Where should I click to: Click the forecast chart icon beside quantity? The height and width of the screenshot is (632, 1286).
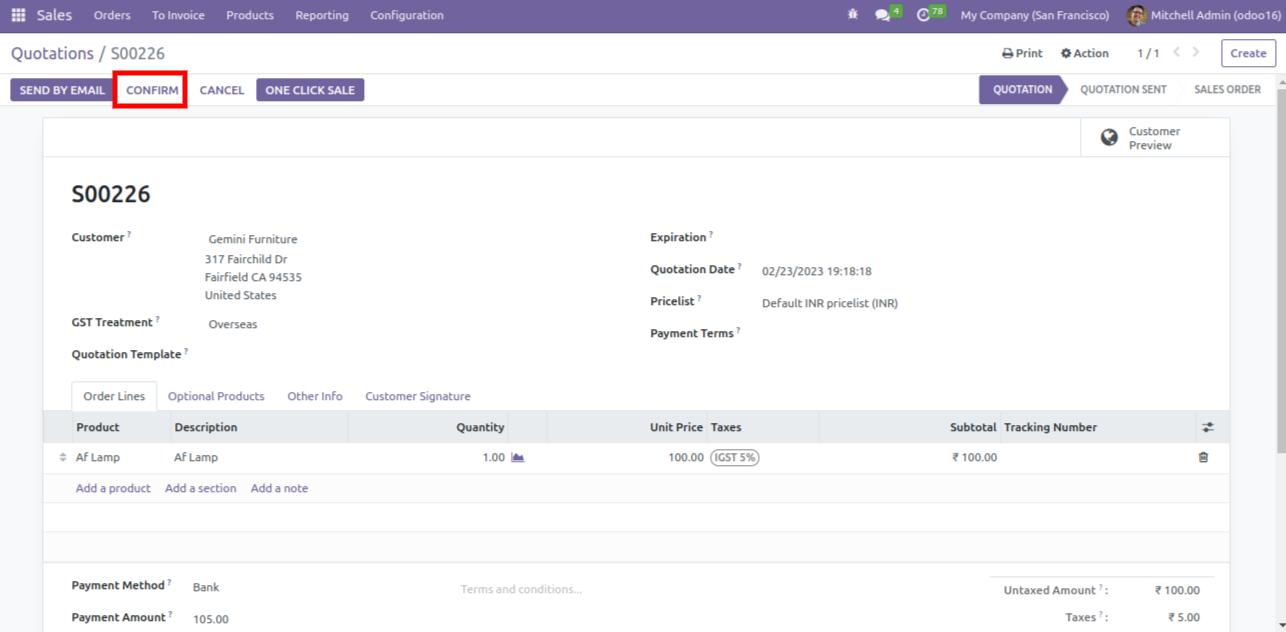[518, 457]
